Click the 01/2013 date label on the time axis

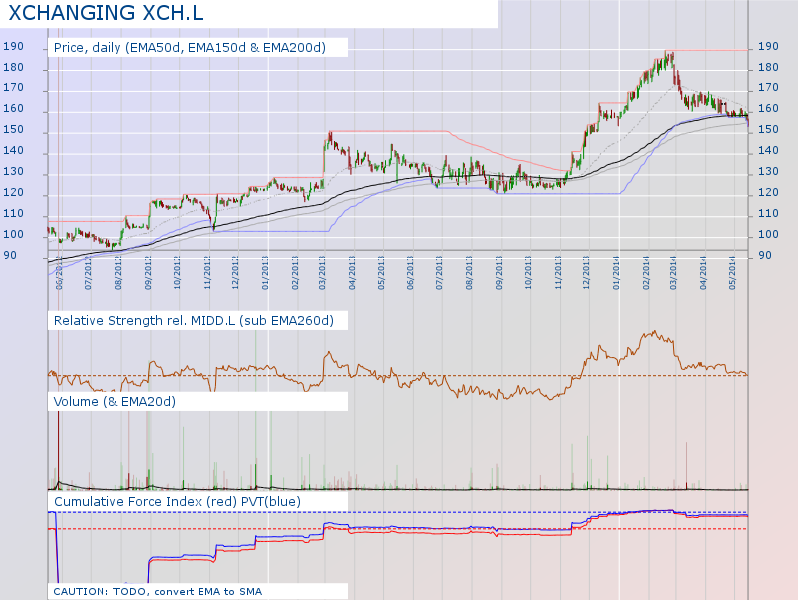pyautogui.click(x=265, y=273)
